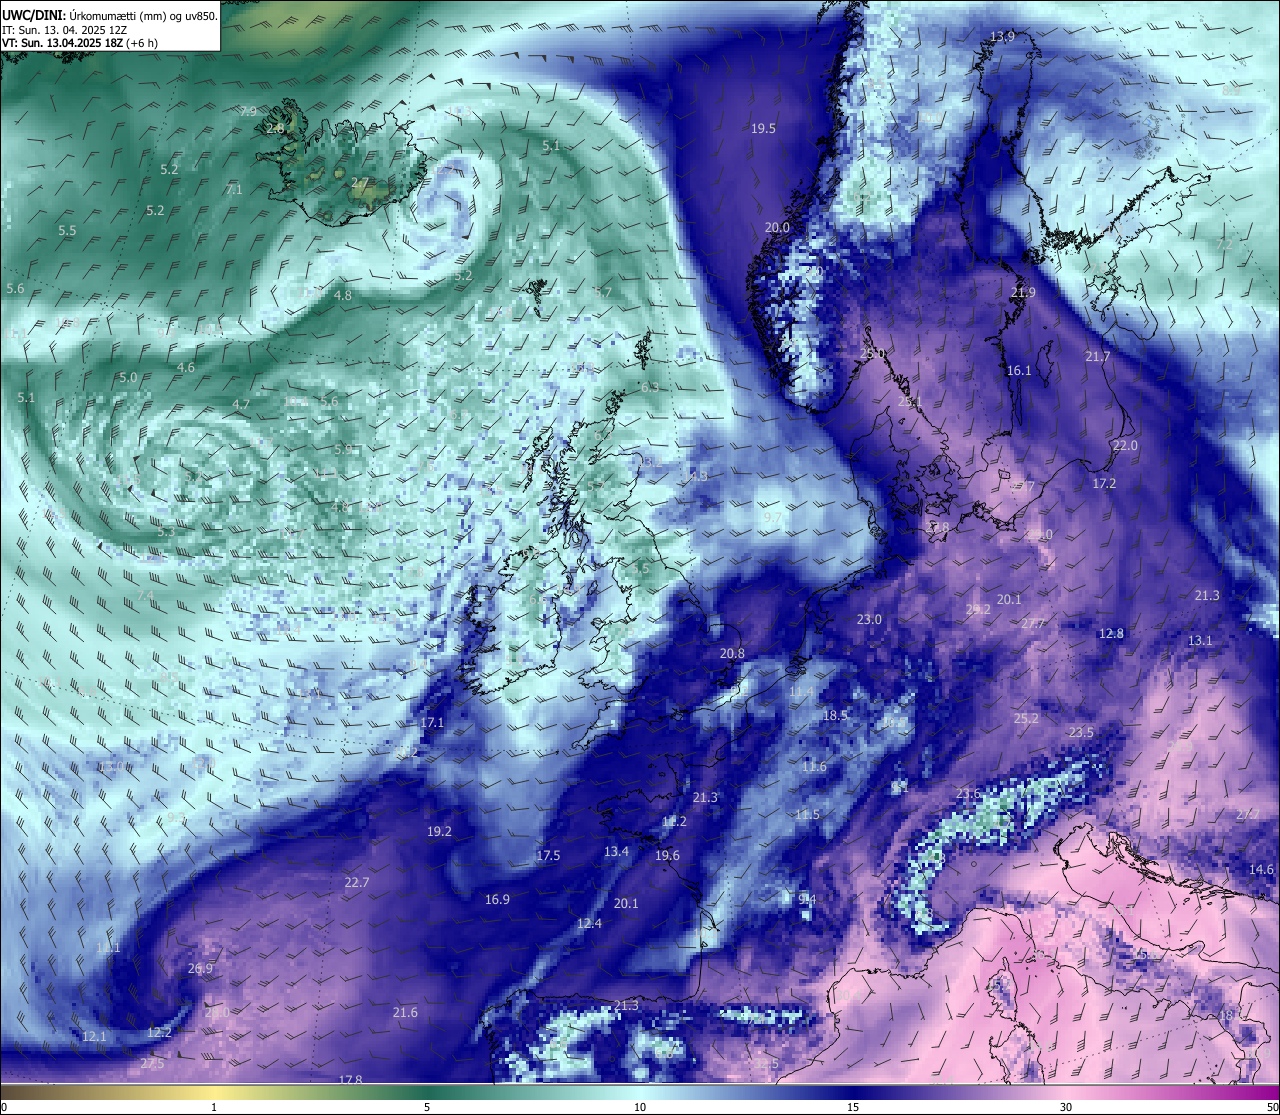Click the color scale at label 5
This screenshot has width=1280, height=1115.
click(427, 1107)
